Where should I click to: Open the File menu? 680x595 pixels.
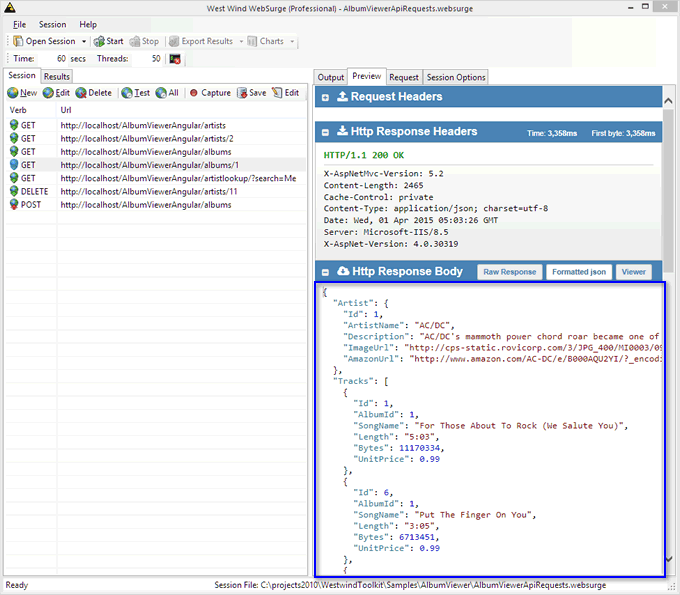coord(19,24)
